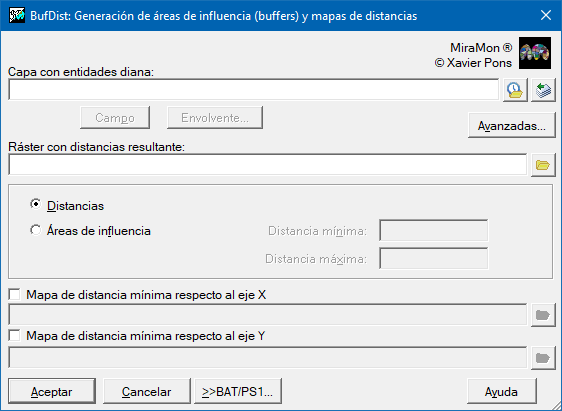Click the Ráster con distancias resultante field
The height and width of the screenshot is (411, 562).
tap(267, 165)
